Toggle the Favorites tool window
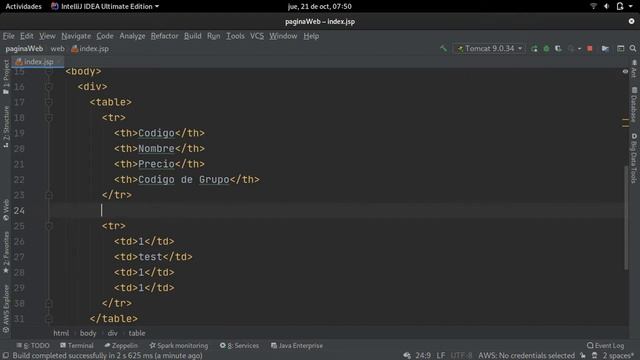Viewport: 640px width, 360px height. pyautogui.click(x=6, y=253)
